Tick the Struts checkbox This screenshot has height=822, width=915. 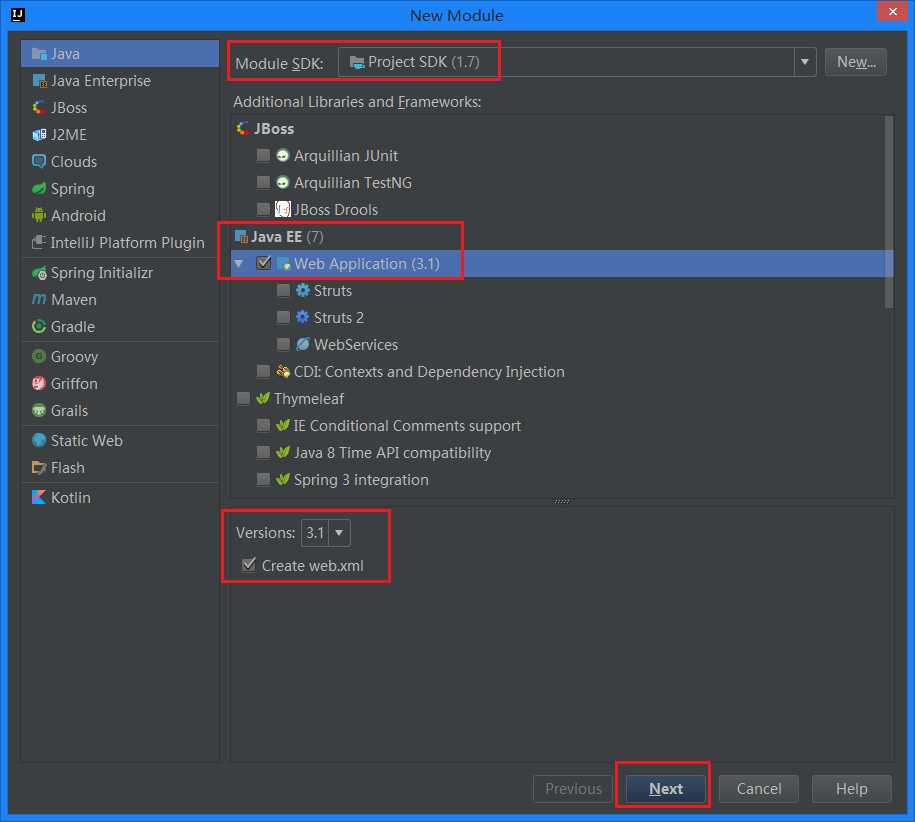point(283,291)
